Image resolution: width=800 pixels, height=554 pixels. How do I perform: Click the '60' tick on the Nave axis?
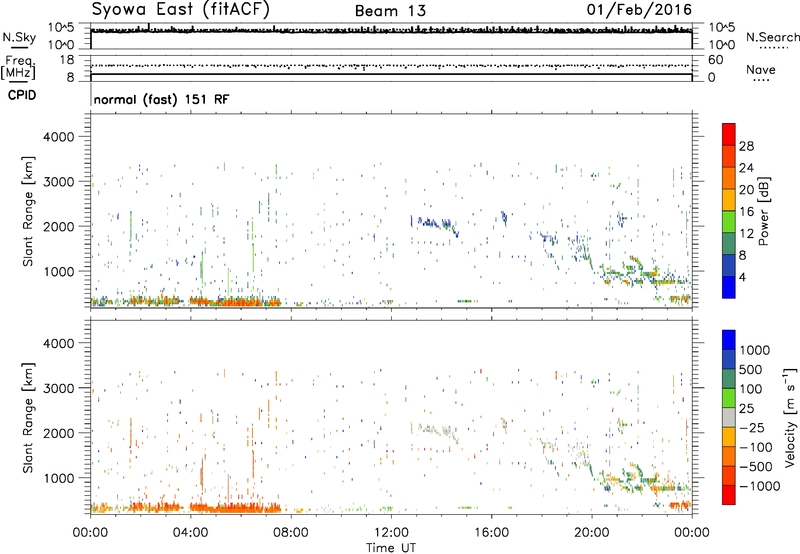coord(716,60)
